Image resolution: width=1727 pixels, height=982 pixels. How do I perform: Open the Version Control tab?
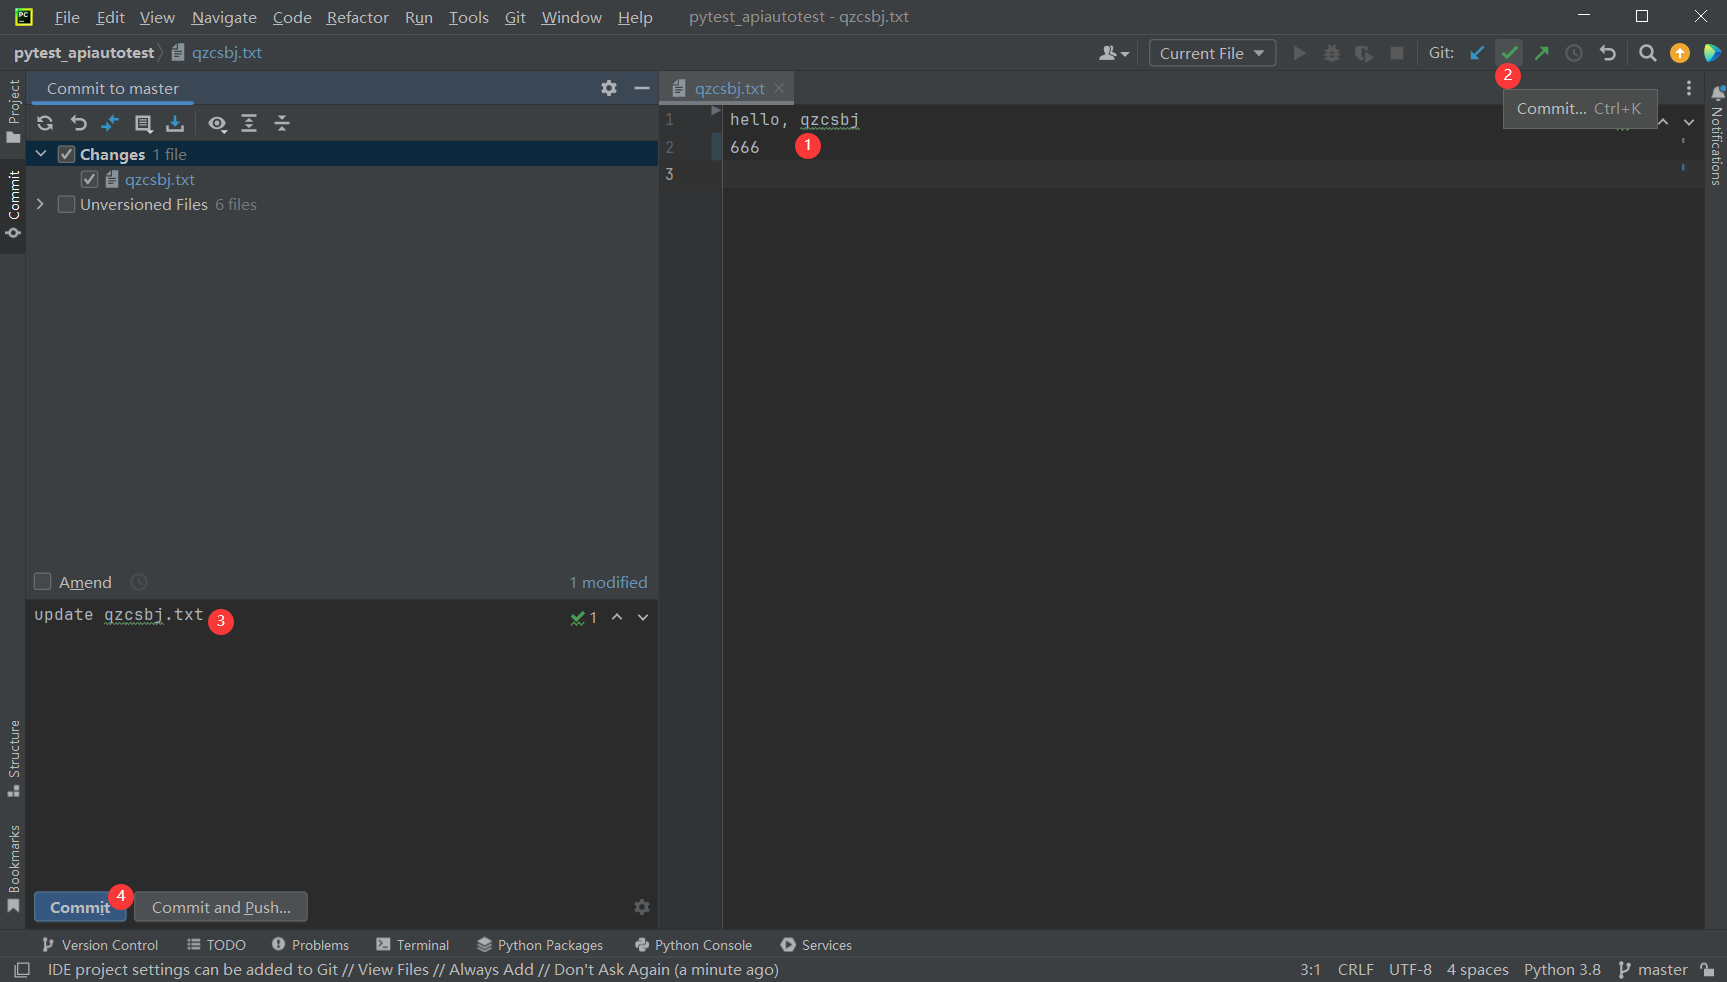click(99, 945)
